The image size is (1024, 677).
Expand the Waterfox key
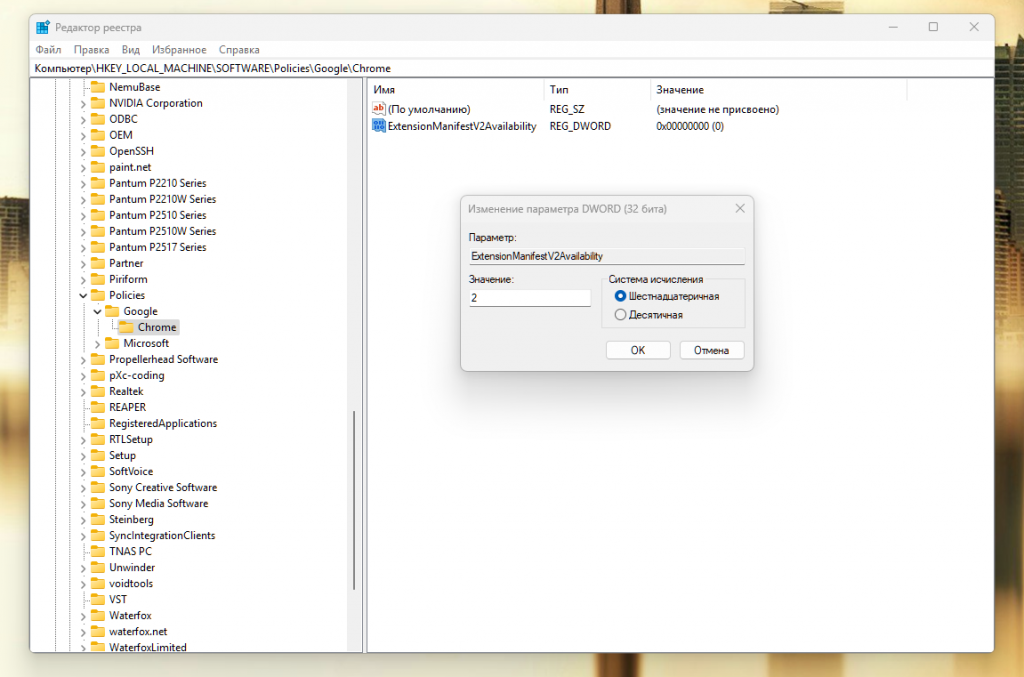(x=83, y=616)
